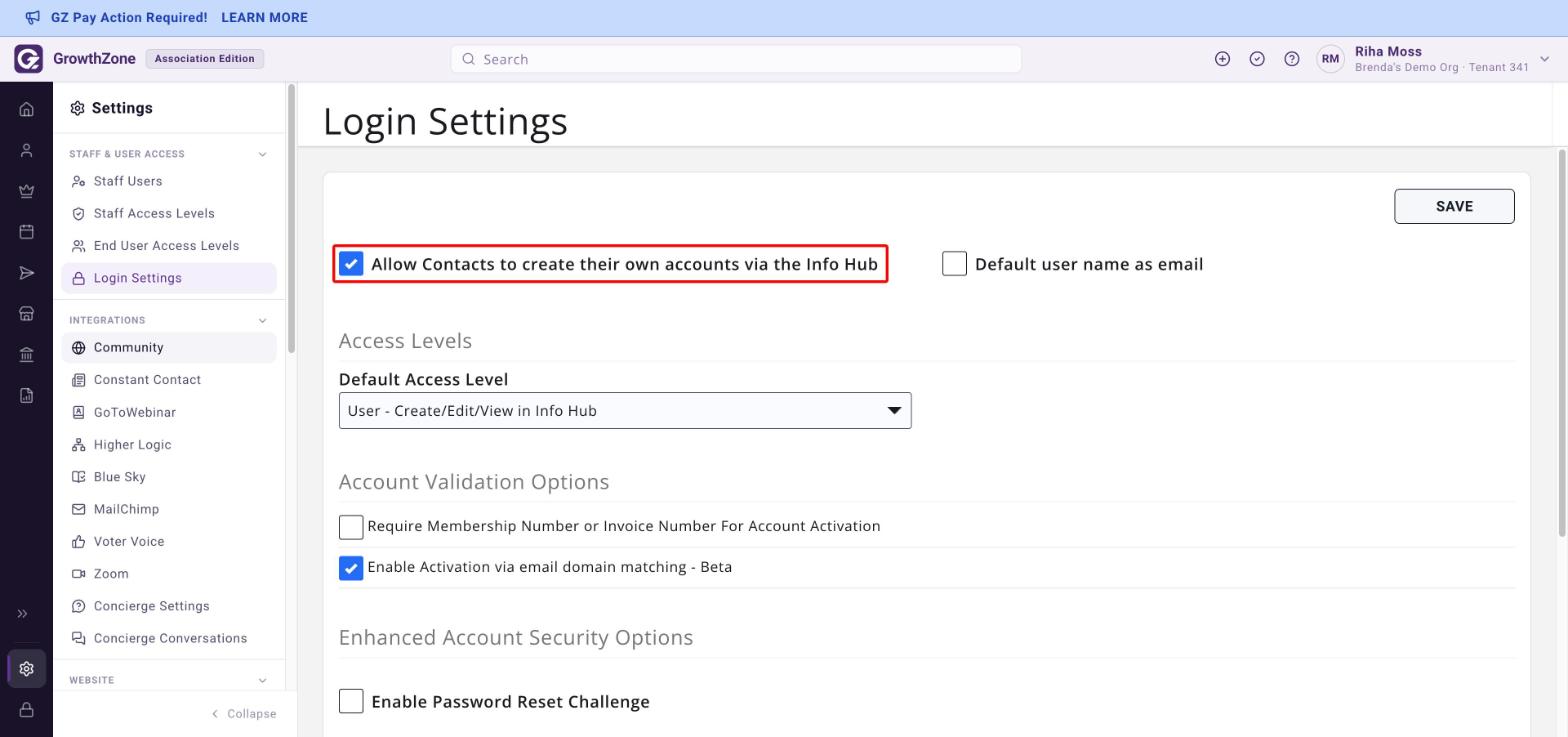Open the Contacts person icon in rail

click(27, 150)
